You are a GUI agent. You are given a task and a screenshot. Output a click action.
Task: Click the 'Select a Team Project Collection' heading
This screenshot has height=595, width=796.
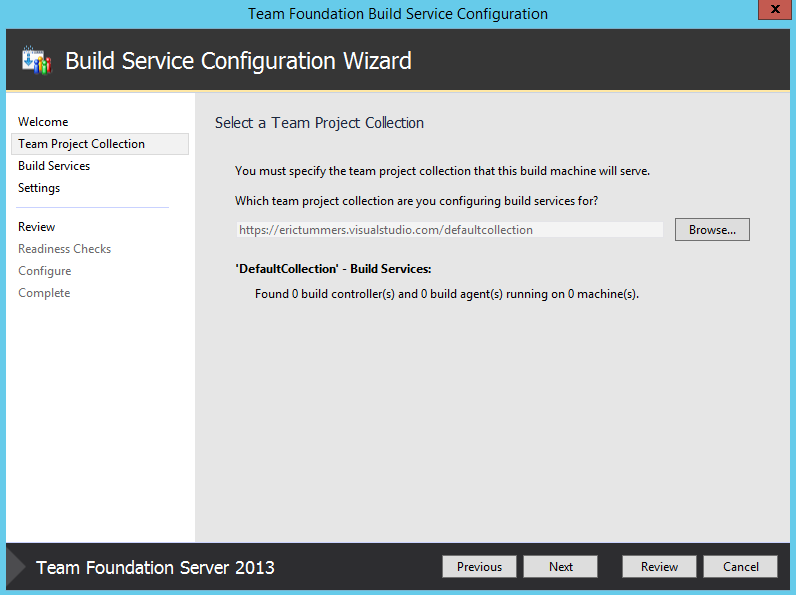coord(319,123)
